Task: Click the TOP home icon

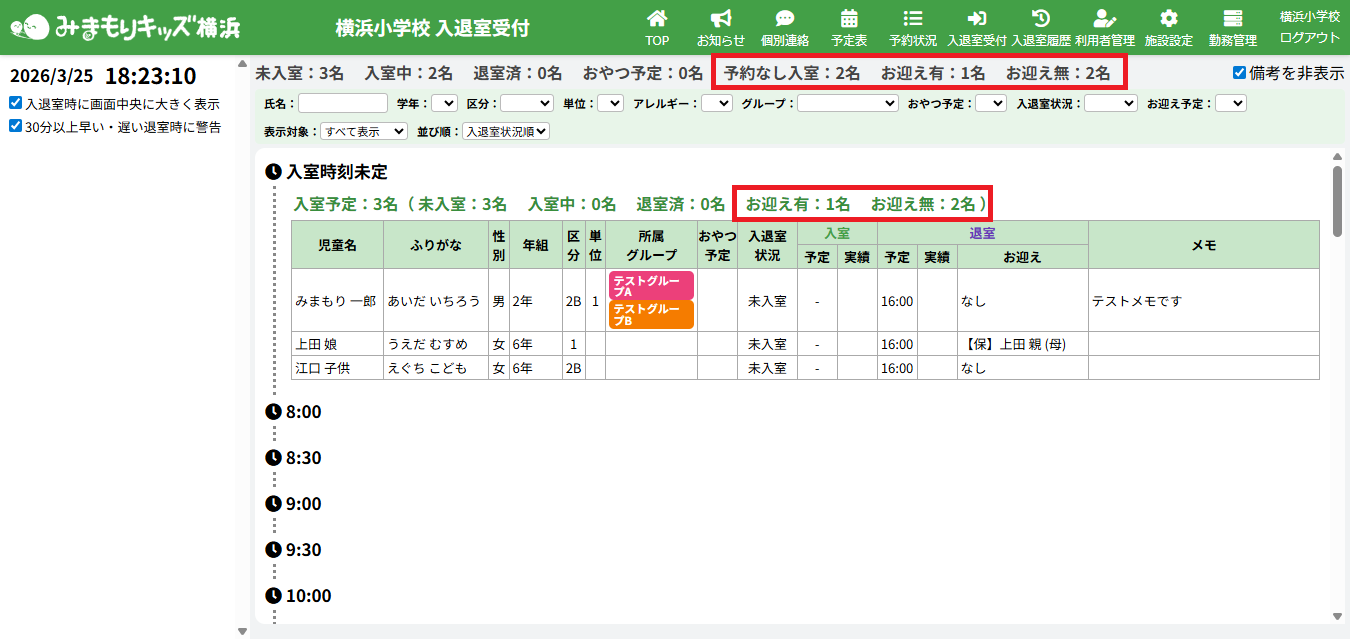Action: [657, 19]
